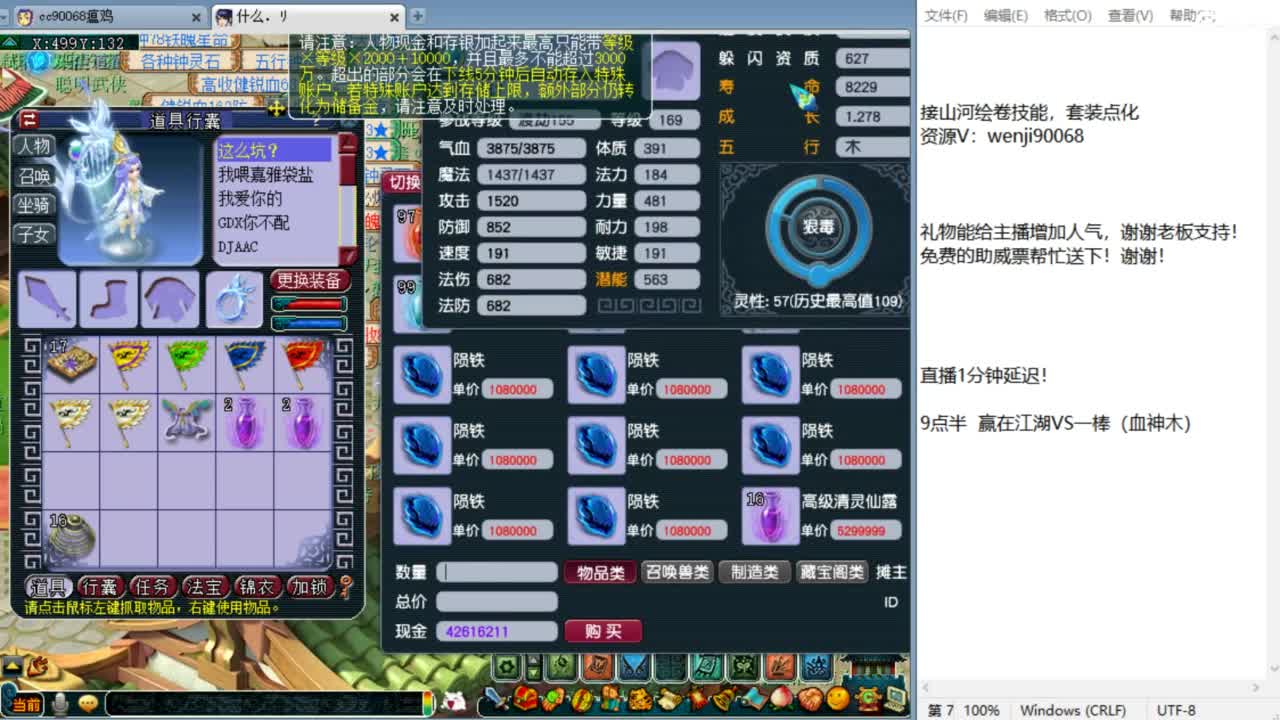Click the equipped cape slot

[170, 299]
